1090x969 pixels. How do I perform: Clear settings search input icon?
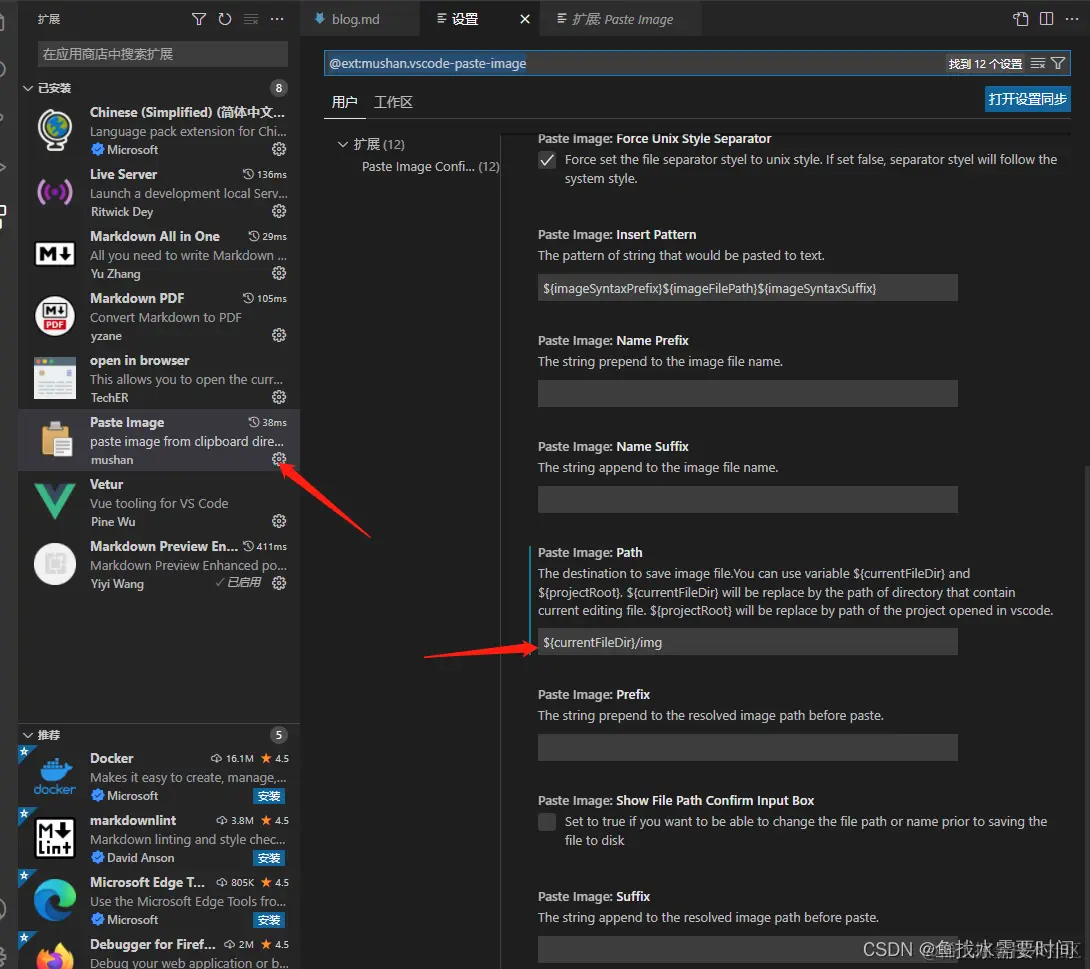[x=1038, y=63]
